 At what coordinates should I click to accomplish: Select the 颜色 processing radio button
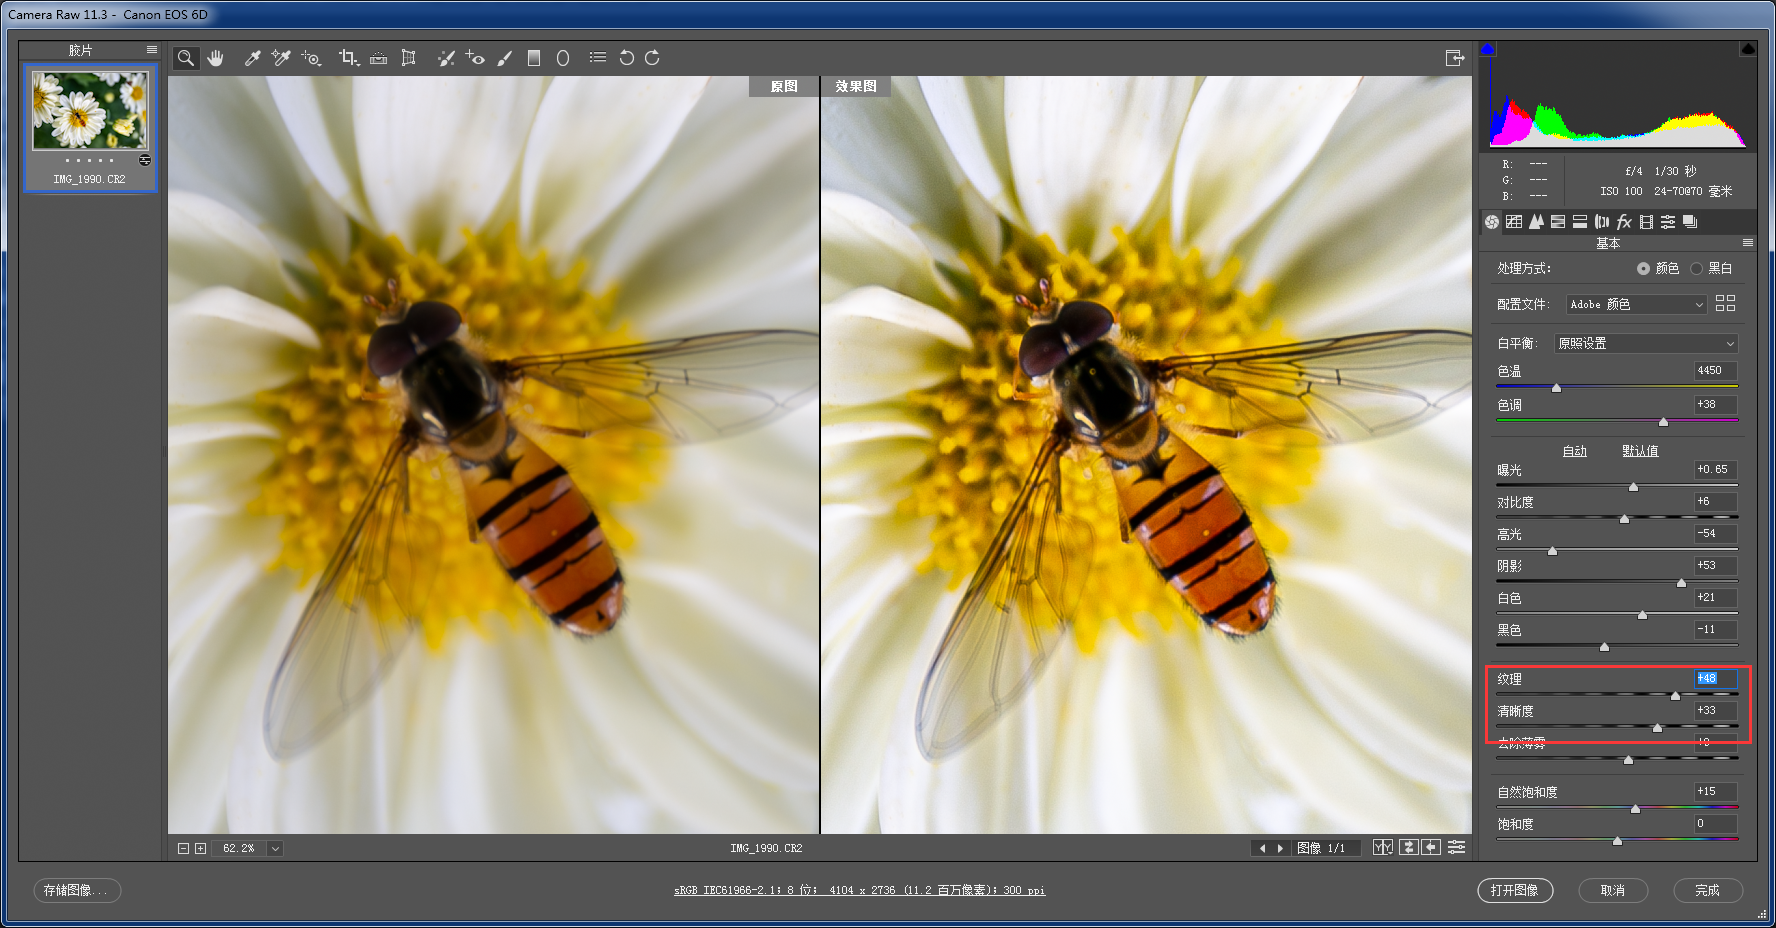1643,268
